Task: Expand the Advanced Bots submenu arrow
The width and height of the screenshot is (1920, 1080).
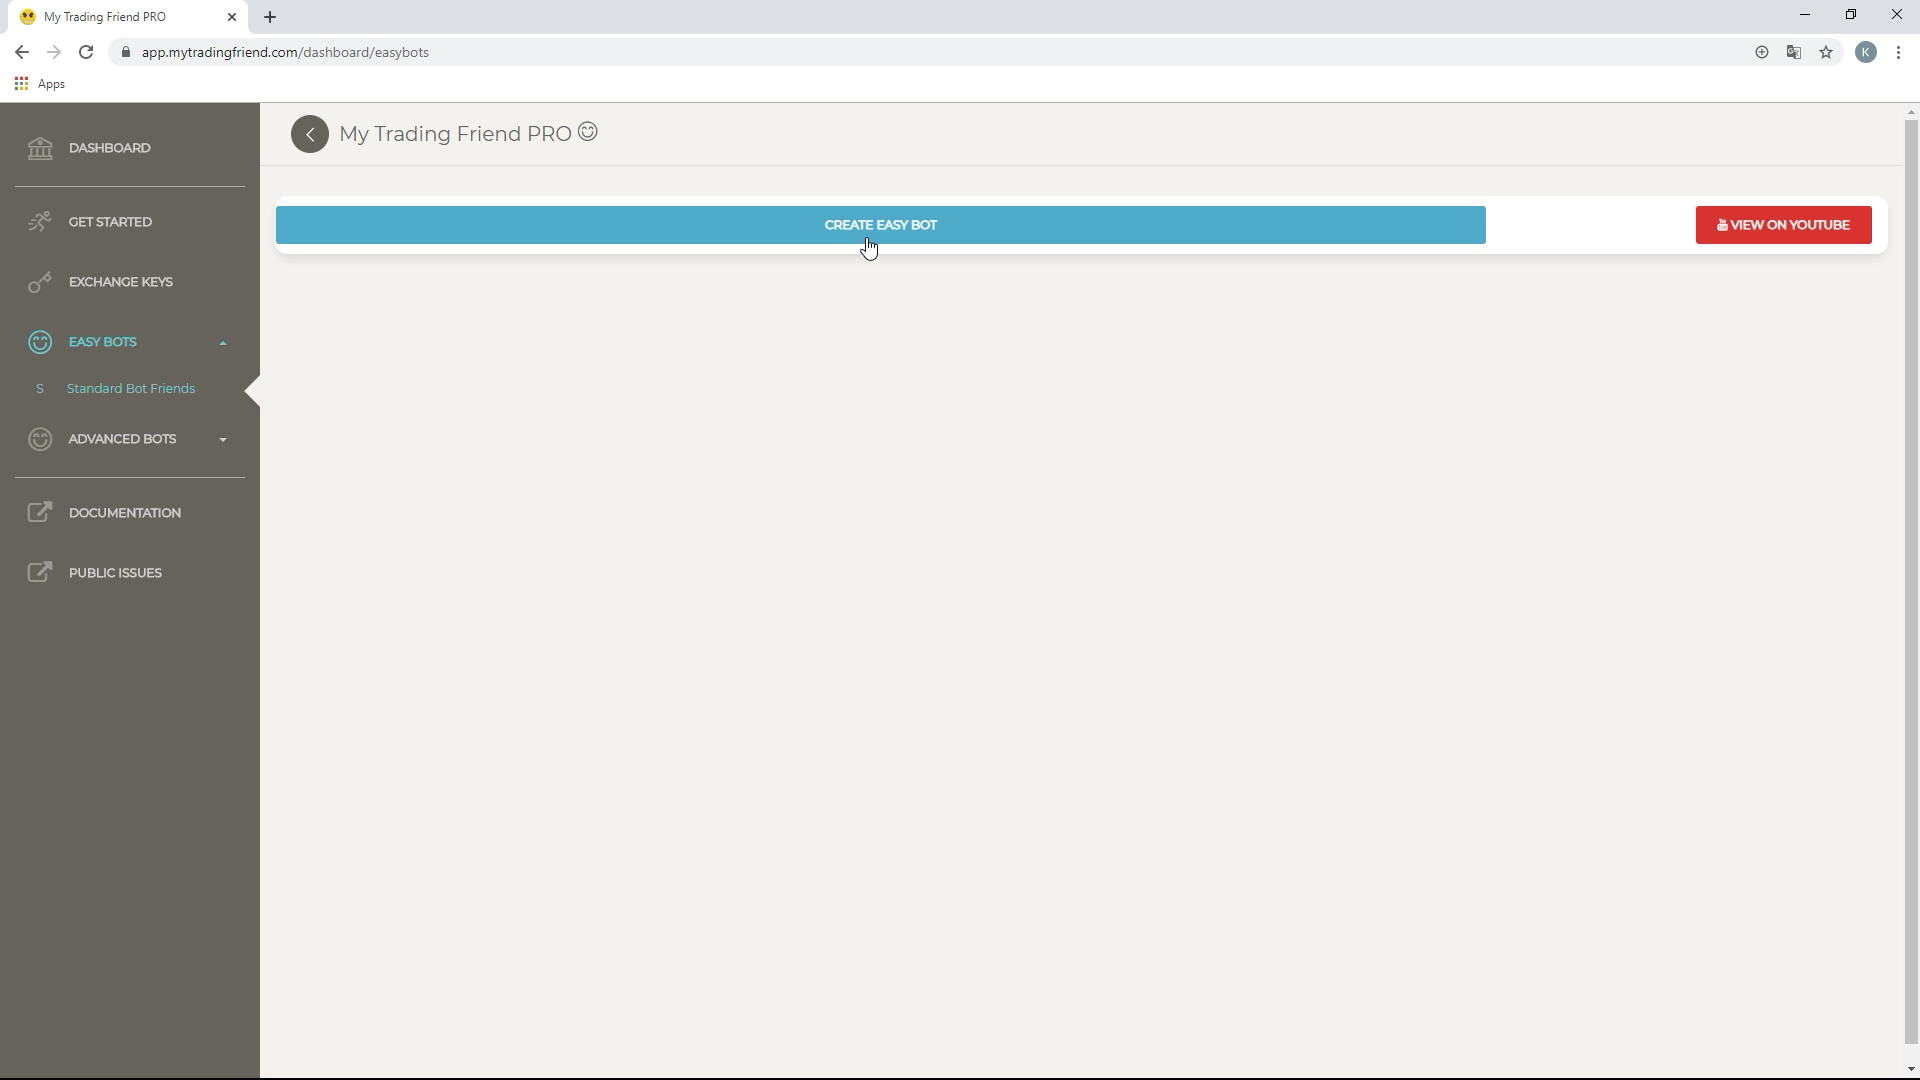Action: tap(223, 440)
